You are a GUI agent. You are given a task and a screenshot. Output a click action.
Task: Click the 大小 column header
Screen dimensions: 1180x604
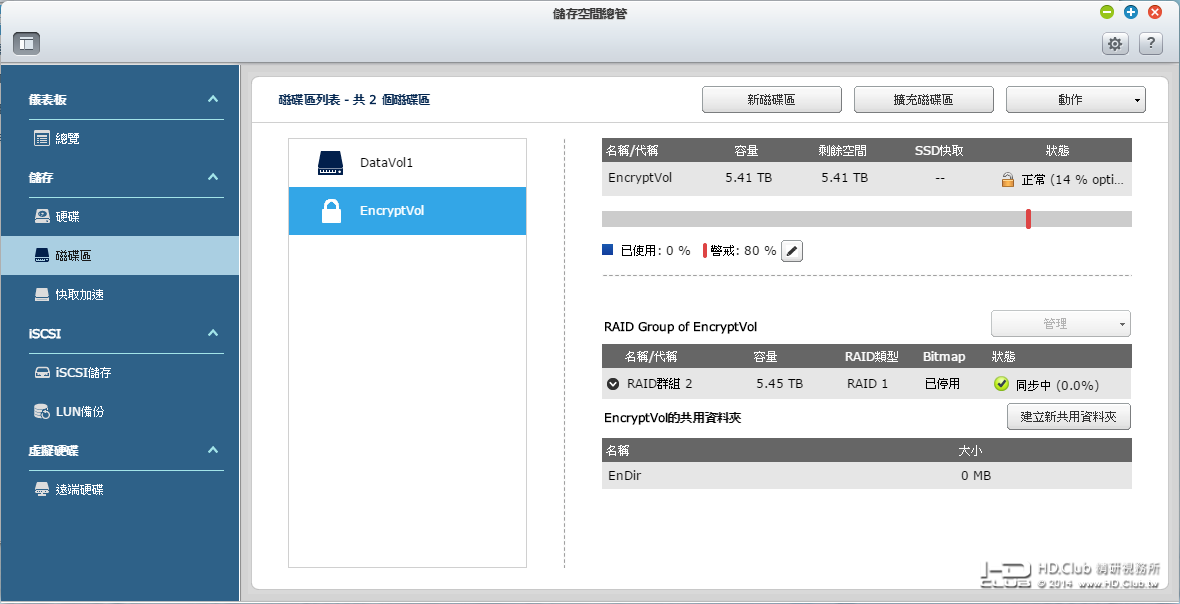pos(970,451)
